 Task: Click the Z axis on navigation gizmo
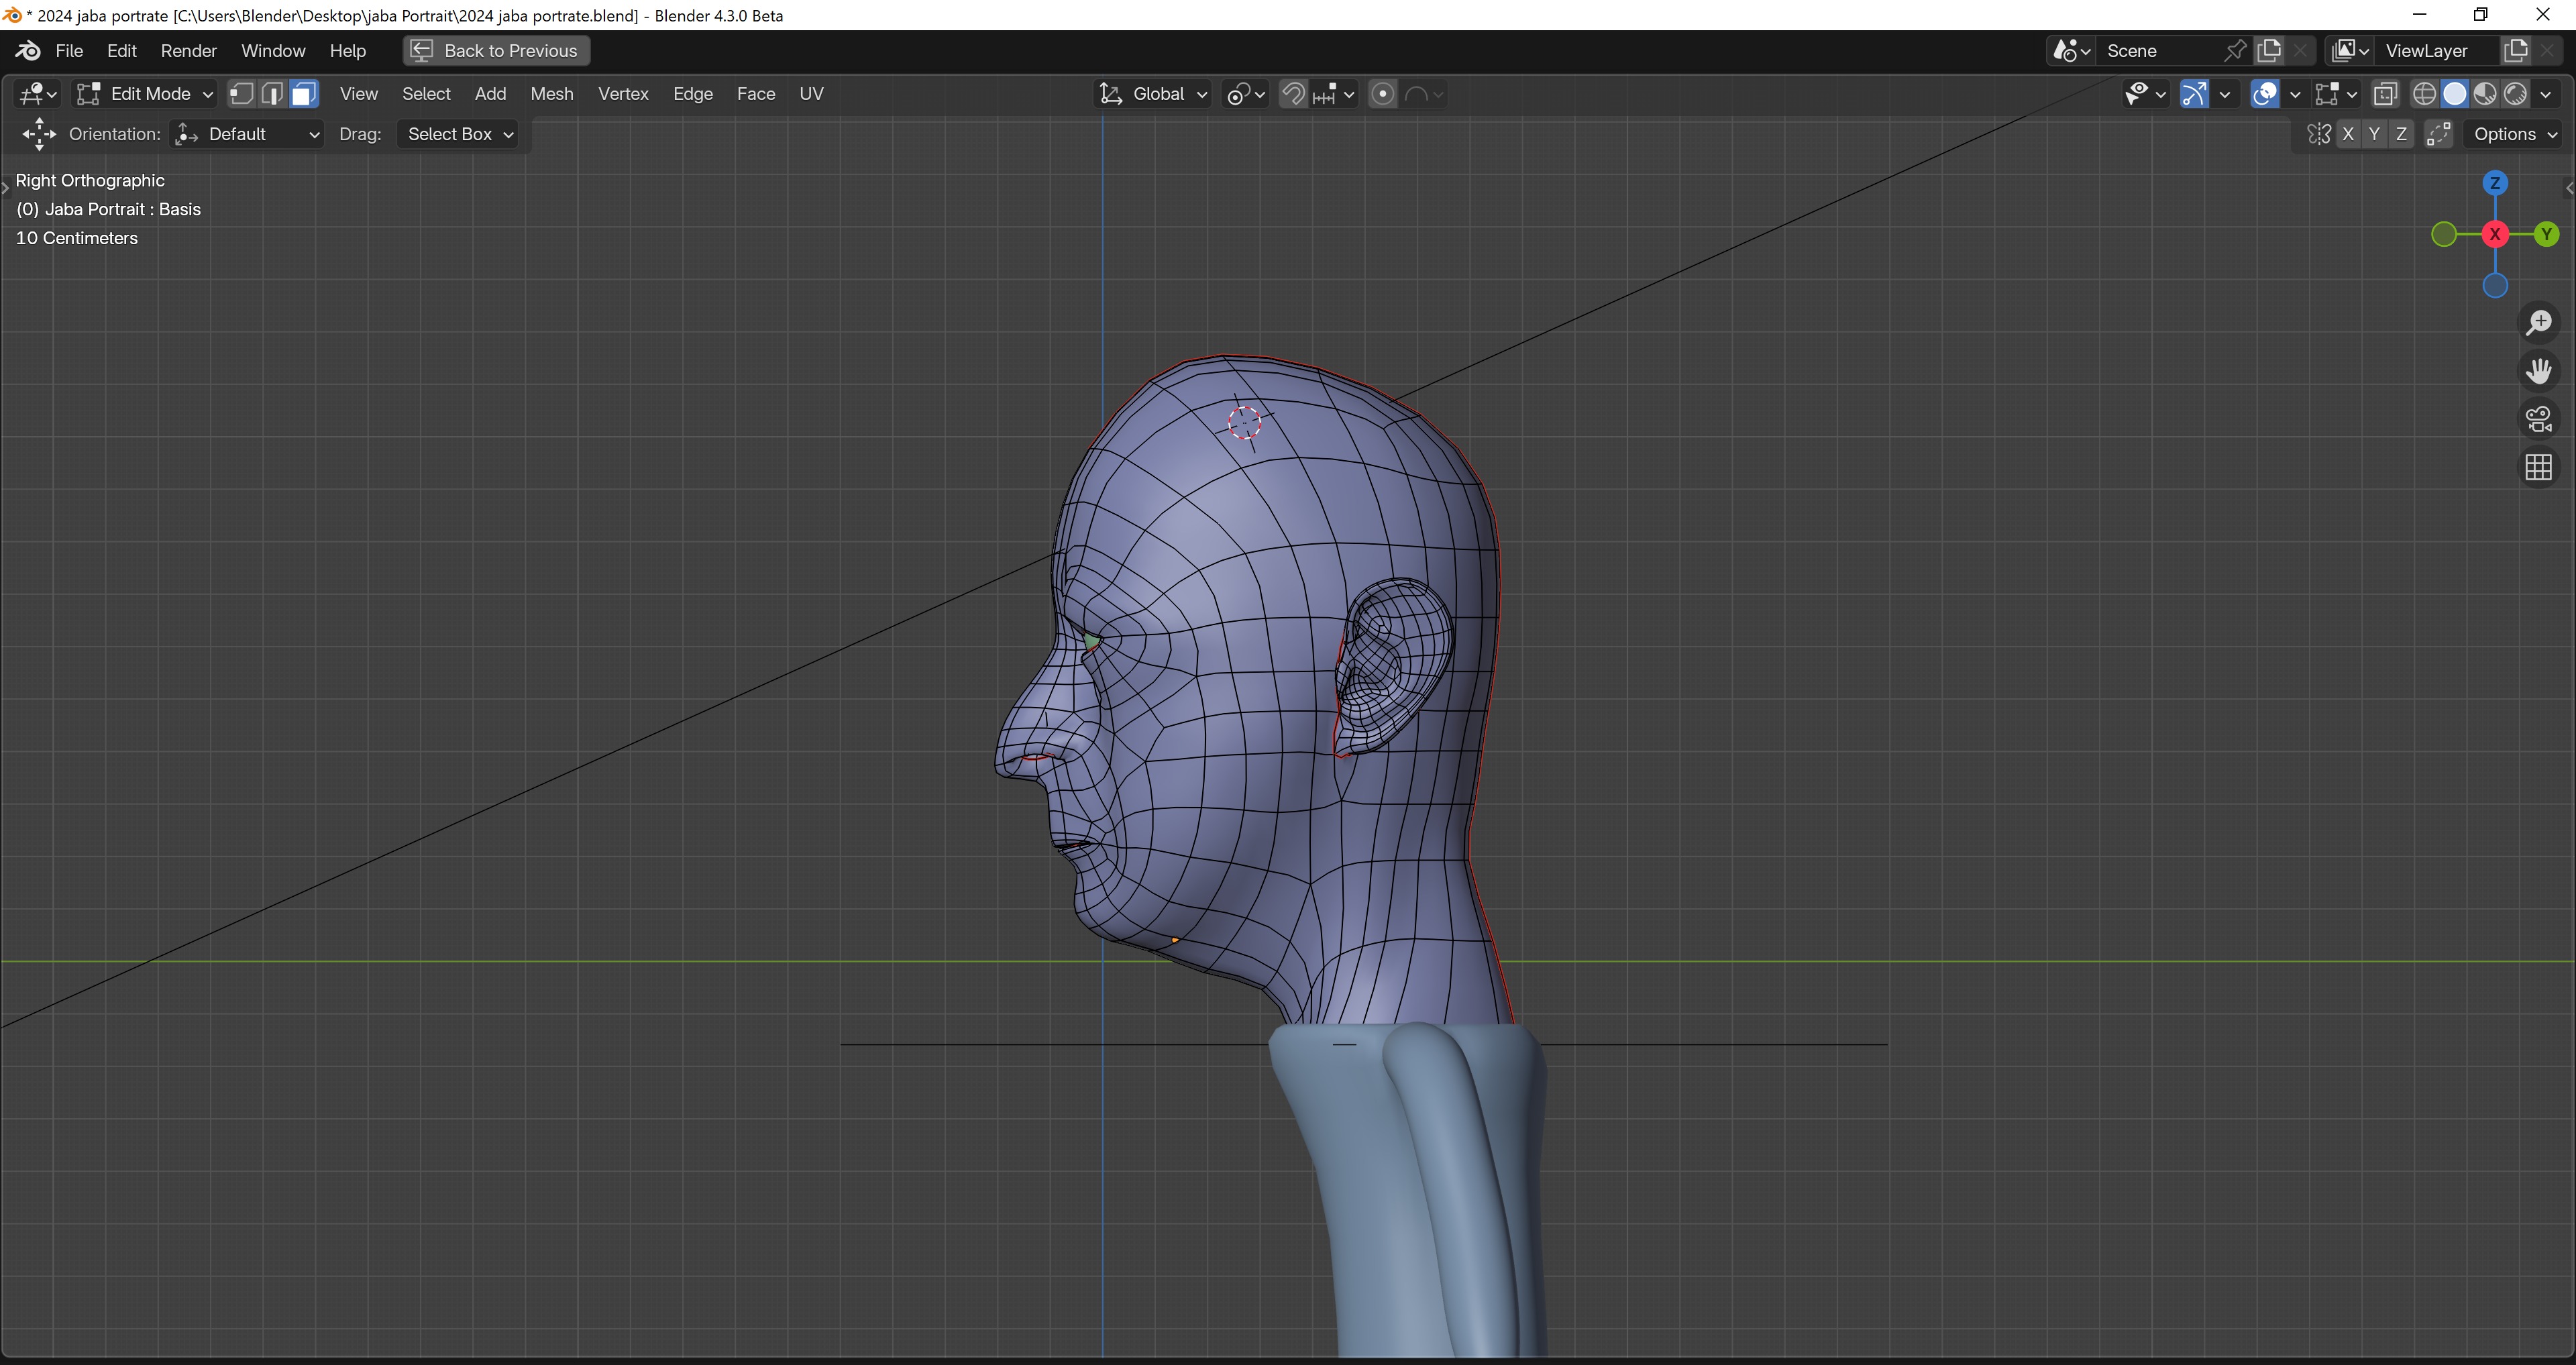pyautogui.click(x=2495, y=182)
